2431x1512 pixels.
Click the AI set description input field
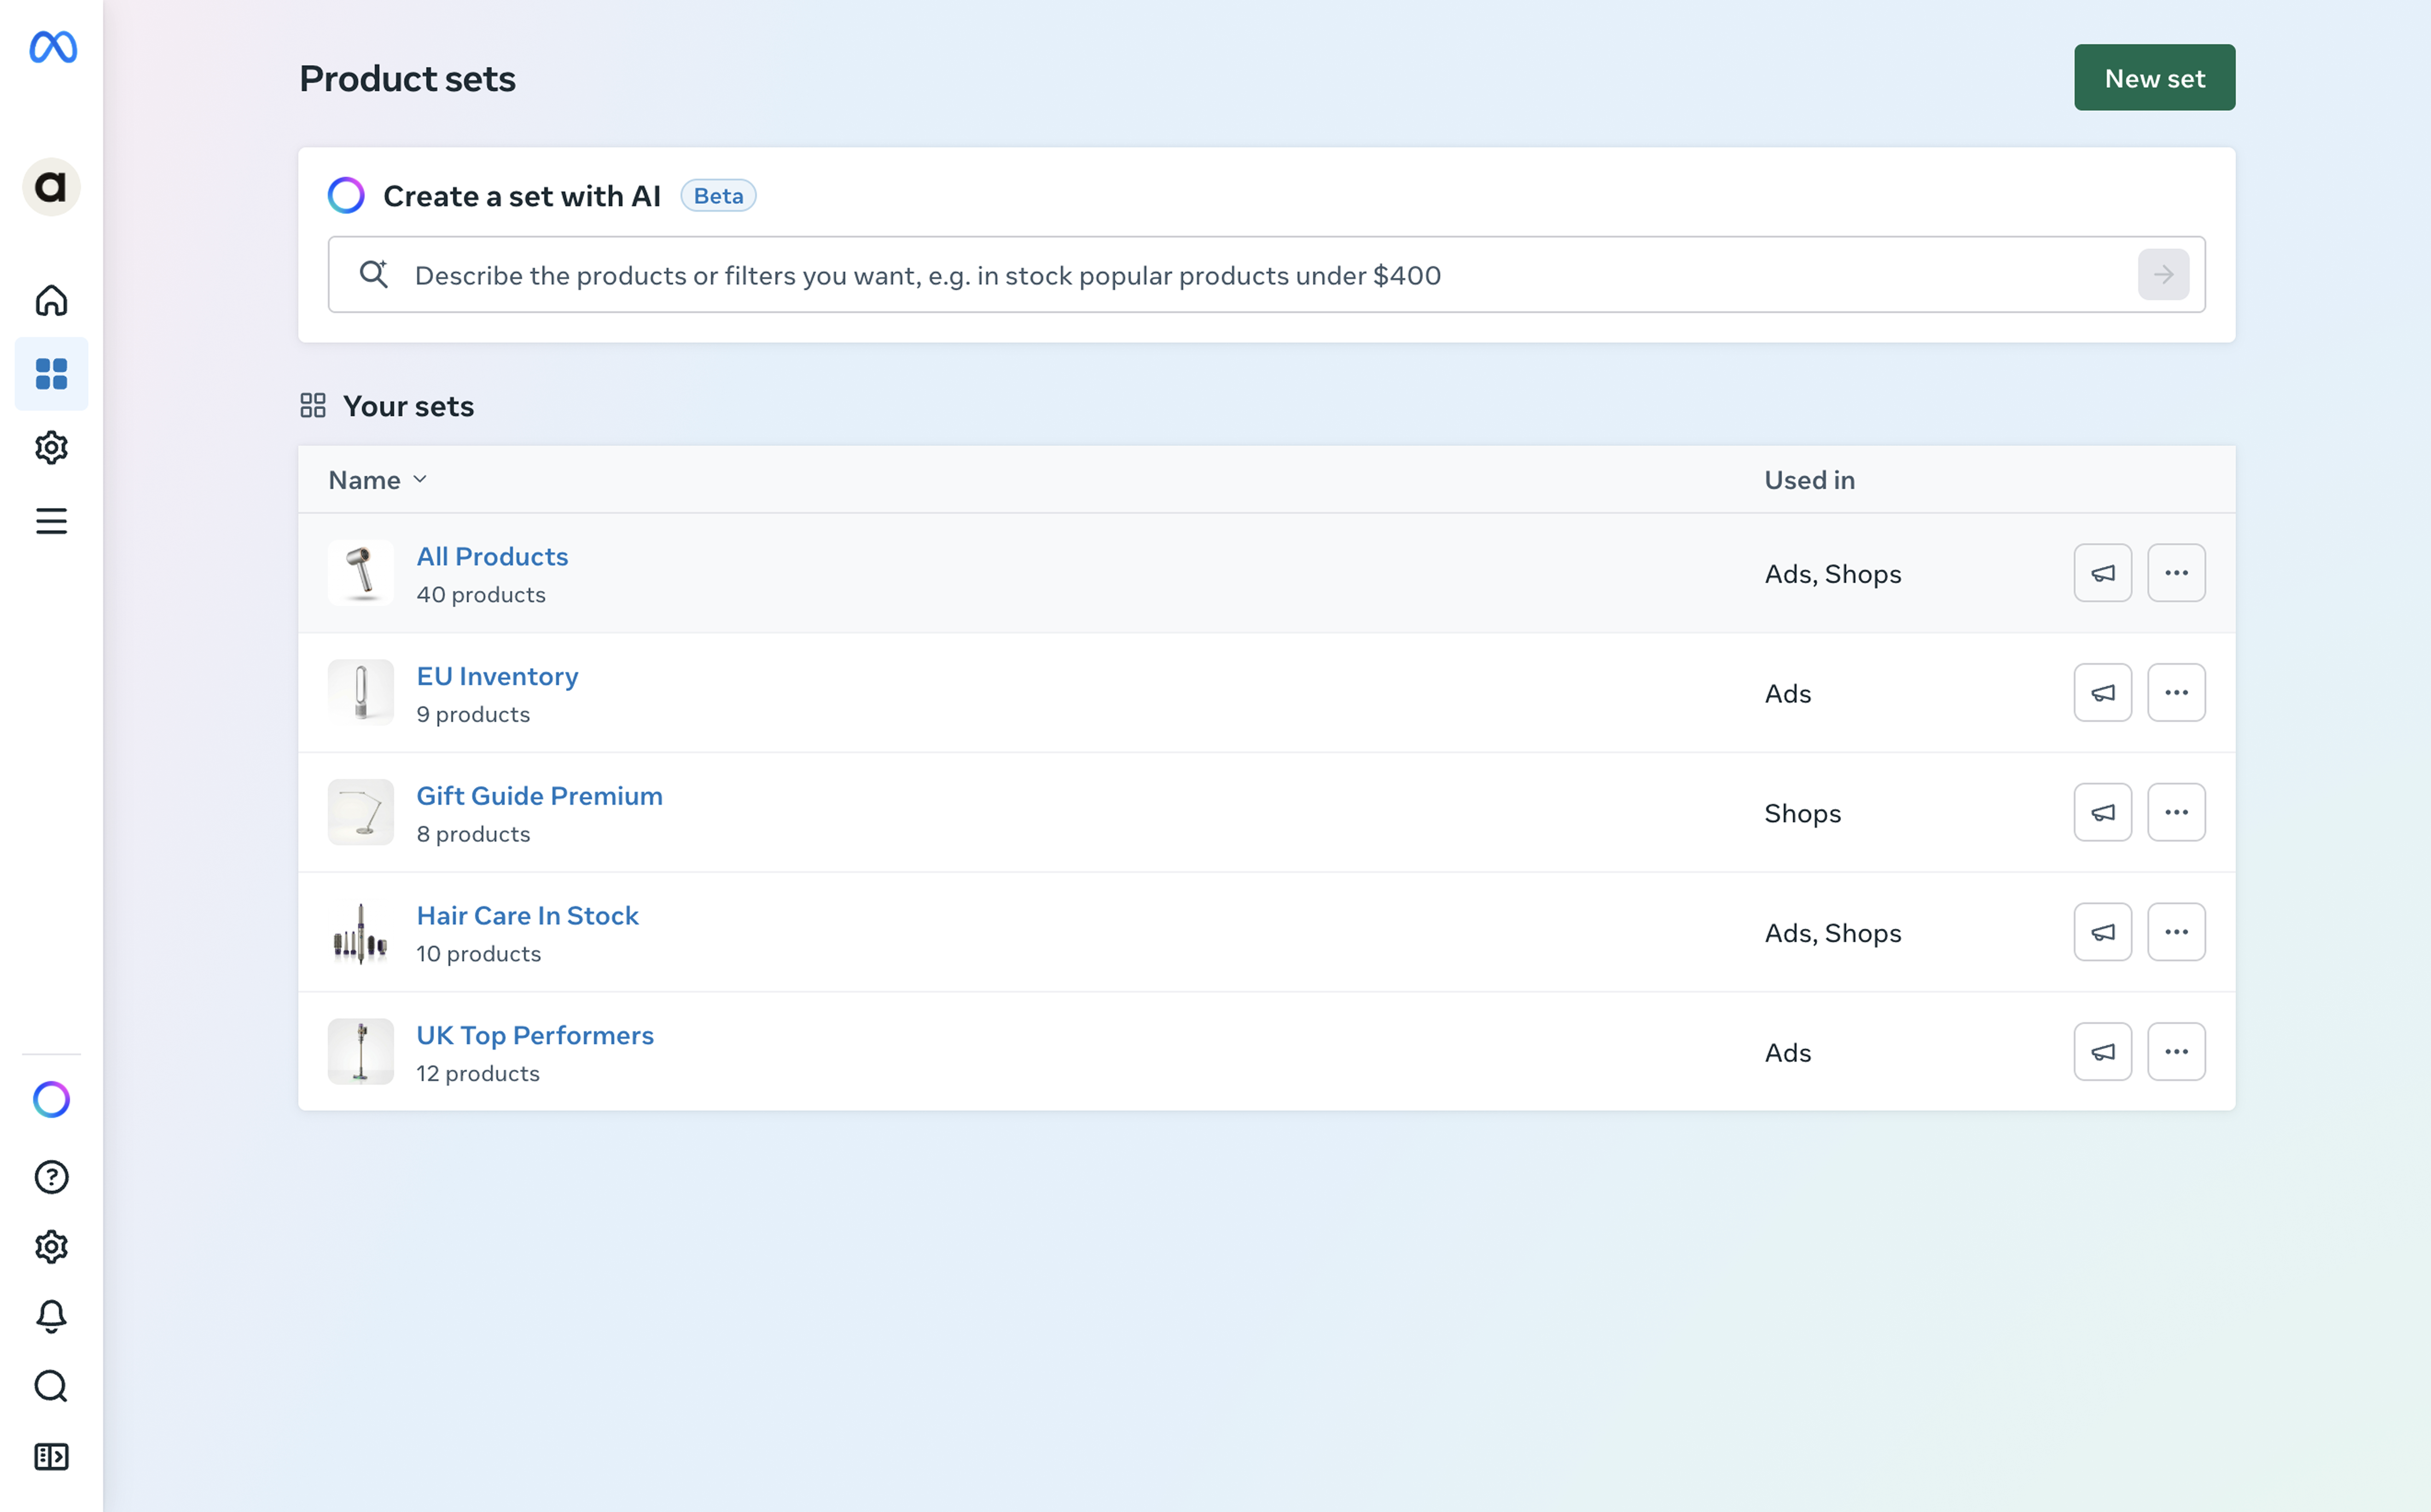(1260, 275)
